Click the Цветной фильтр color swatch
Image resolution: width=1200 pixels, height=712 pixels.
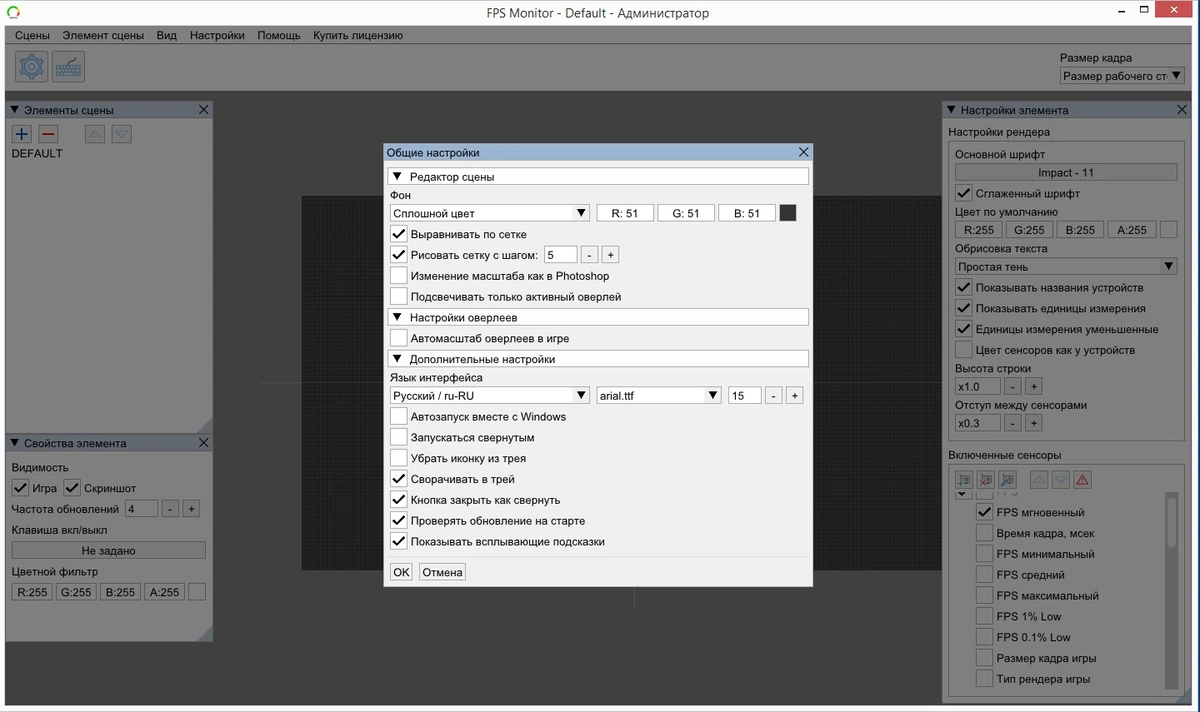click(197, 592)
